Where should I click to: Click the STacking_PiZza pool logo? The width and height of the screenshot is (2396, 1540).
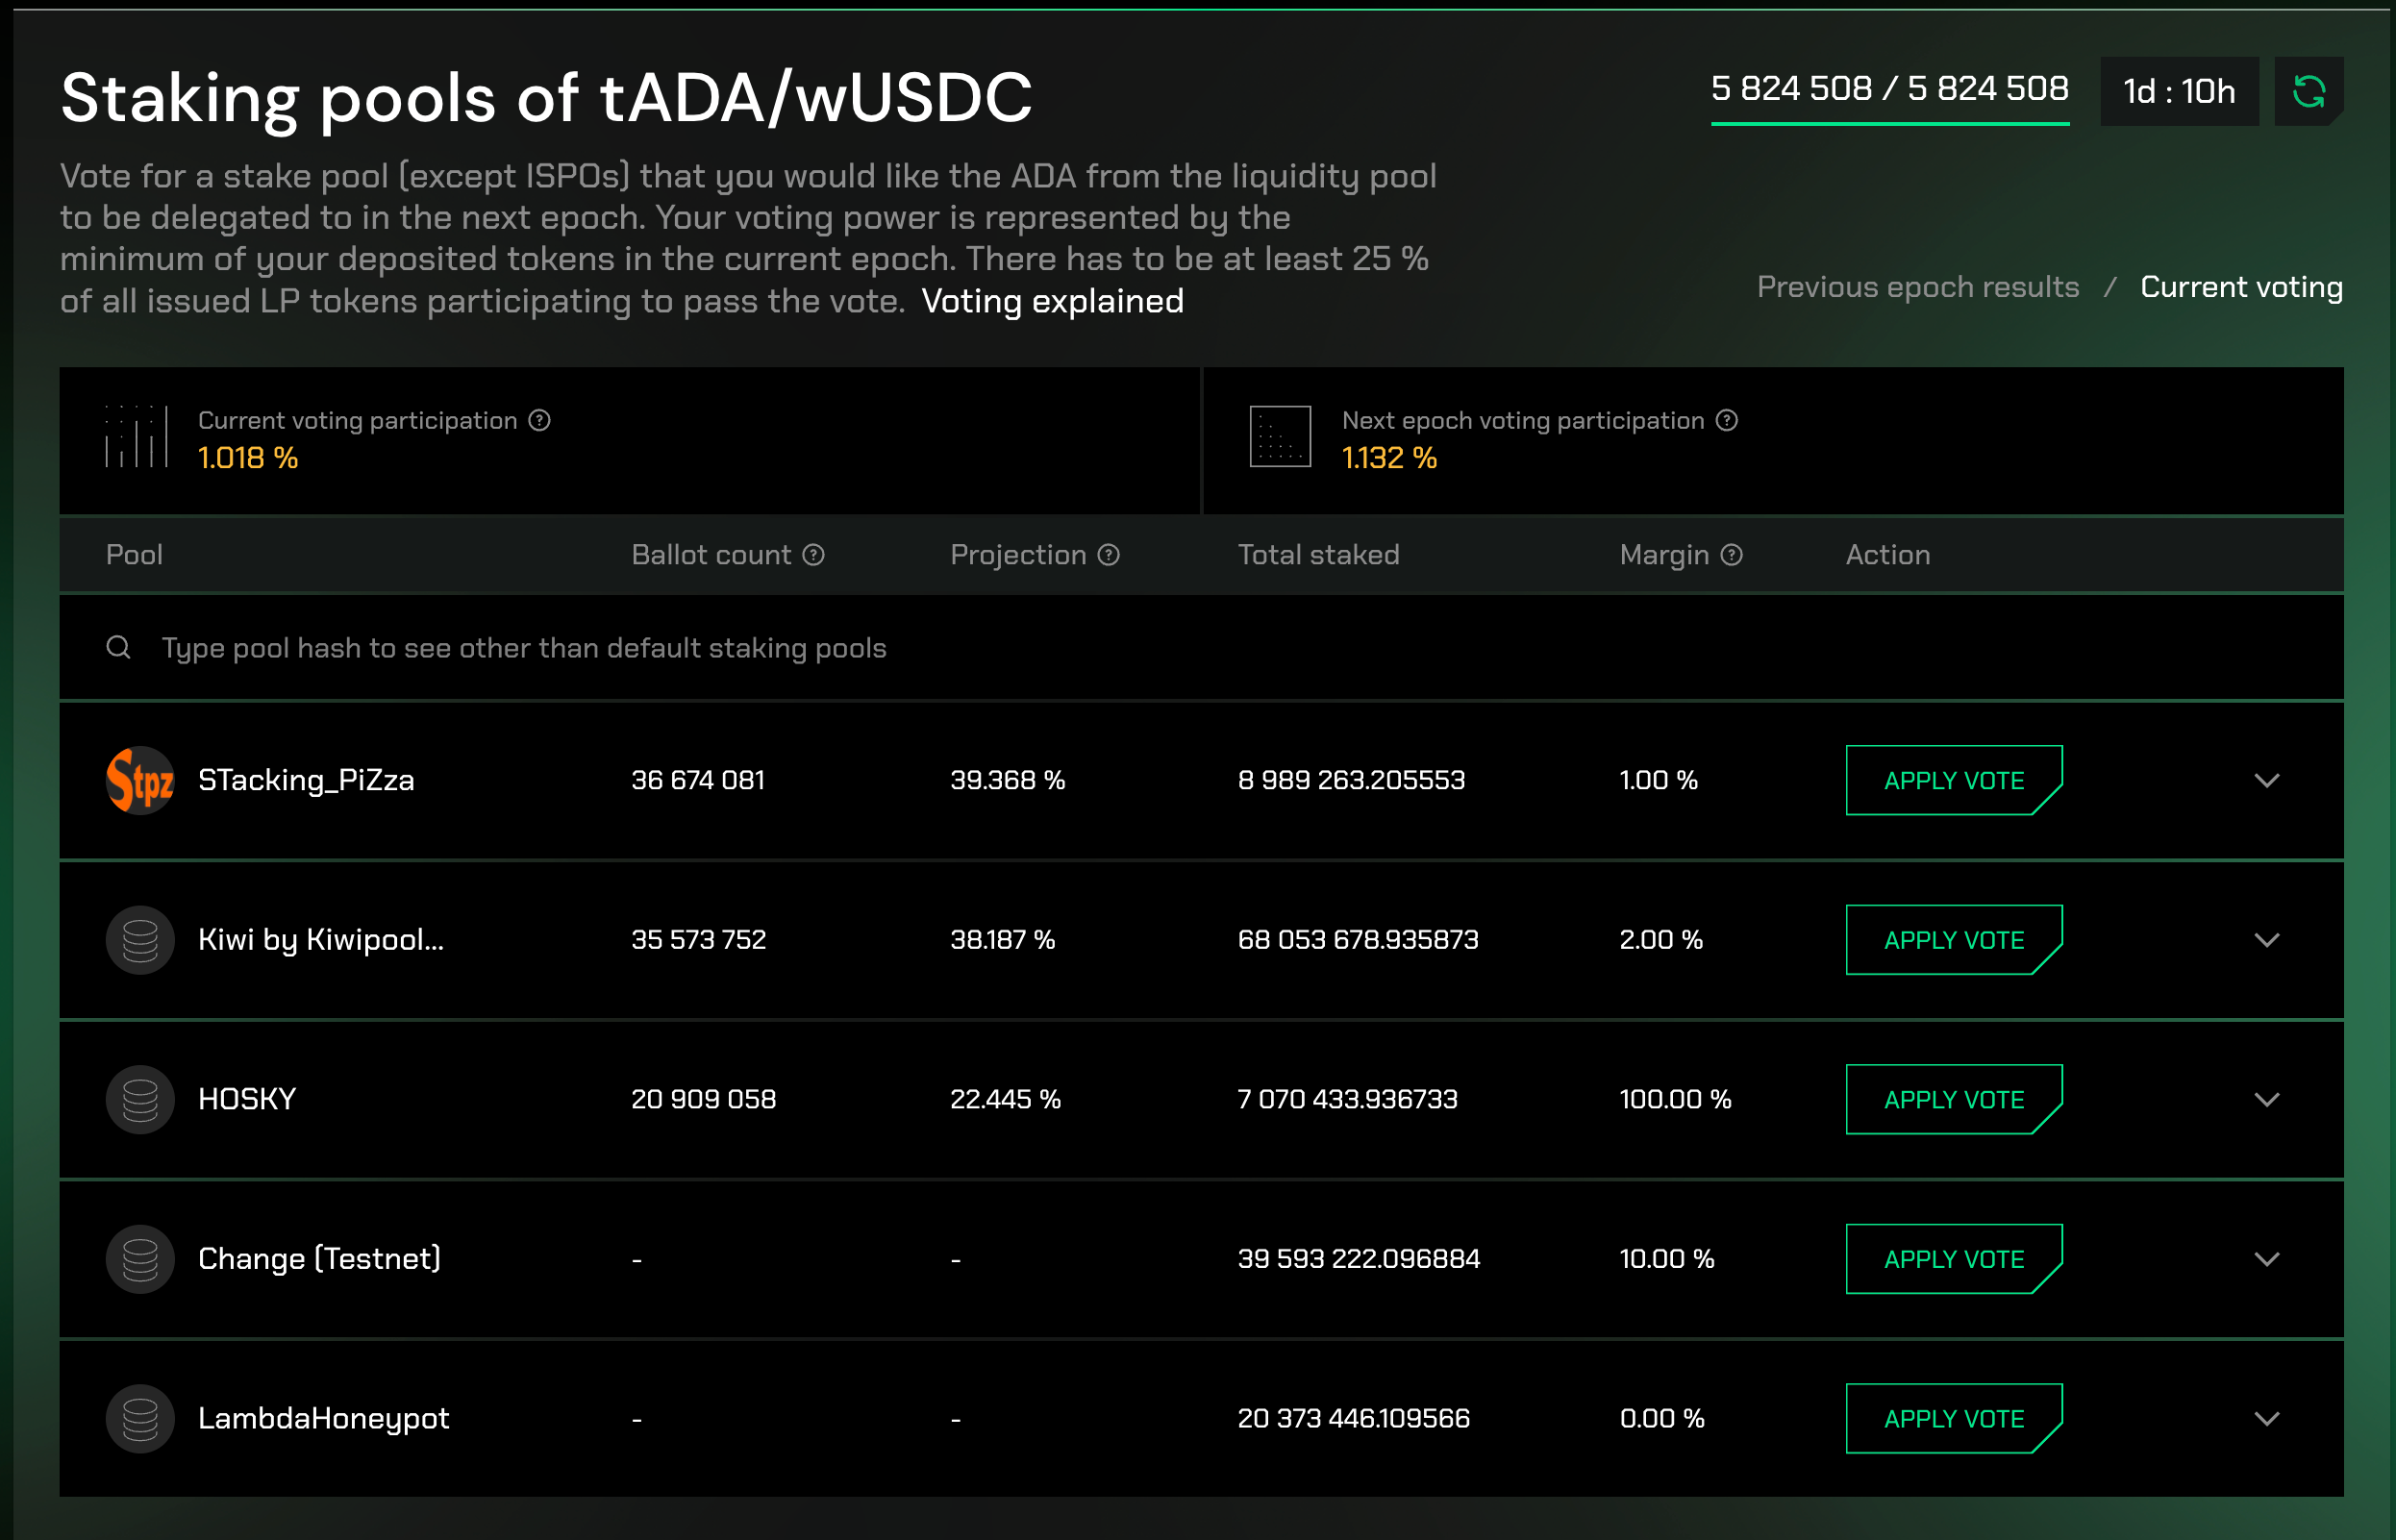click(140, 780)
